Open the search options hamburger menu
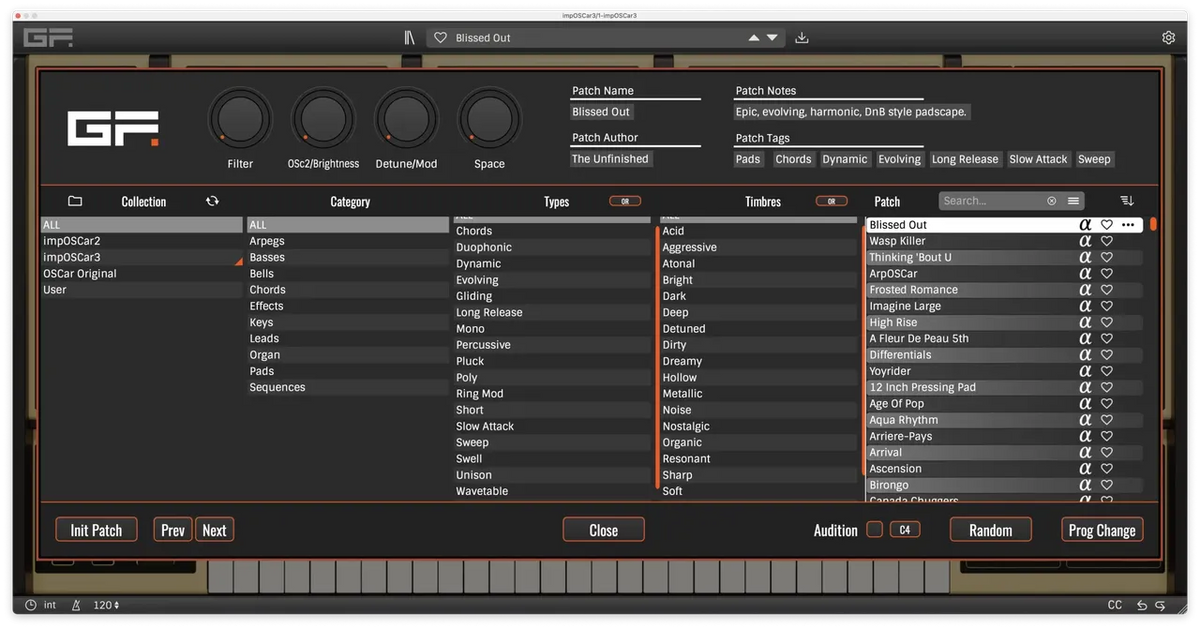 point(1073,201)
